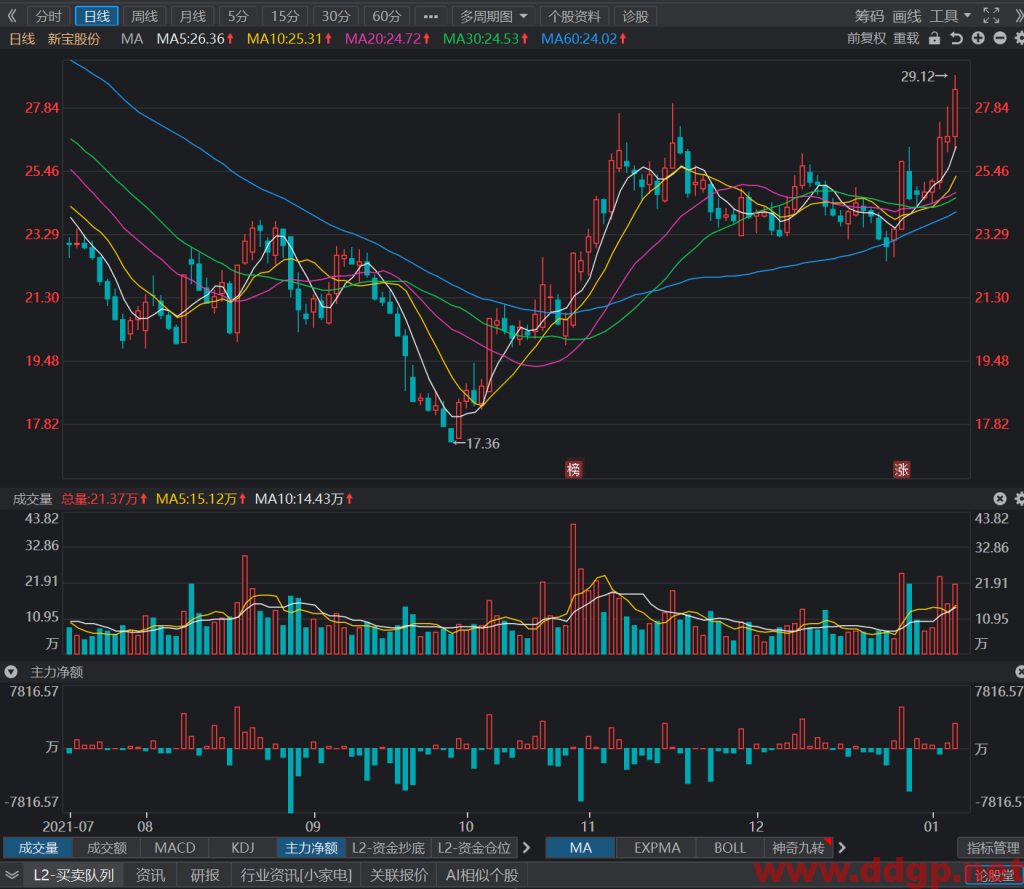Change 前复权 adjustment setting
The image size is (1024, 889).
866,39
